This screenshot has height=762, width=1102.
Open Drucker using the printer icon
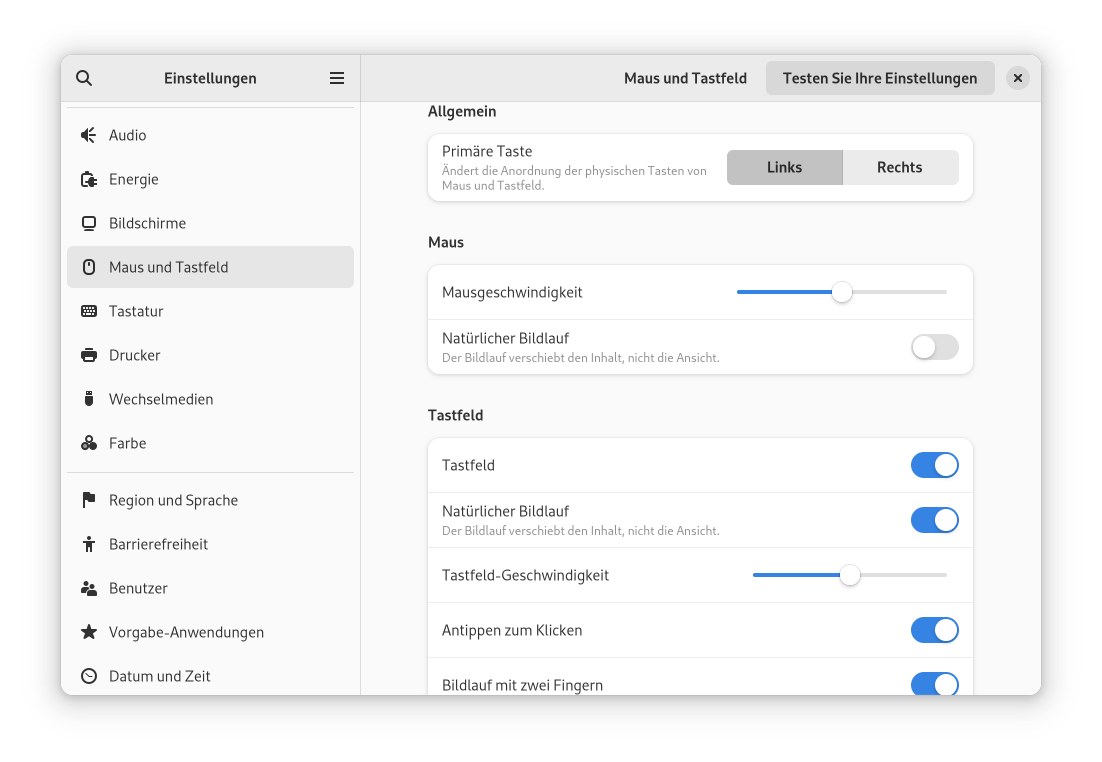89,355
